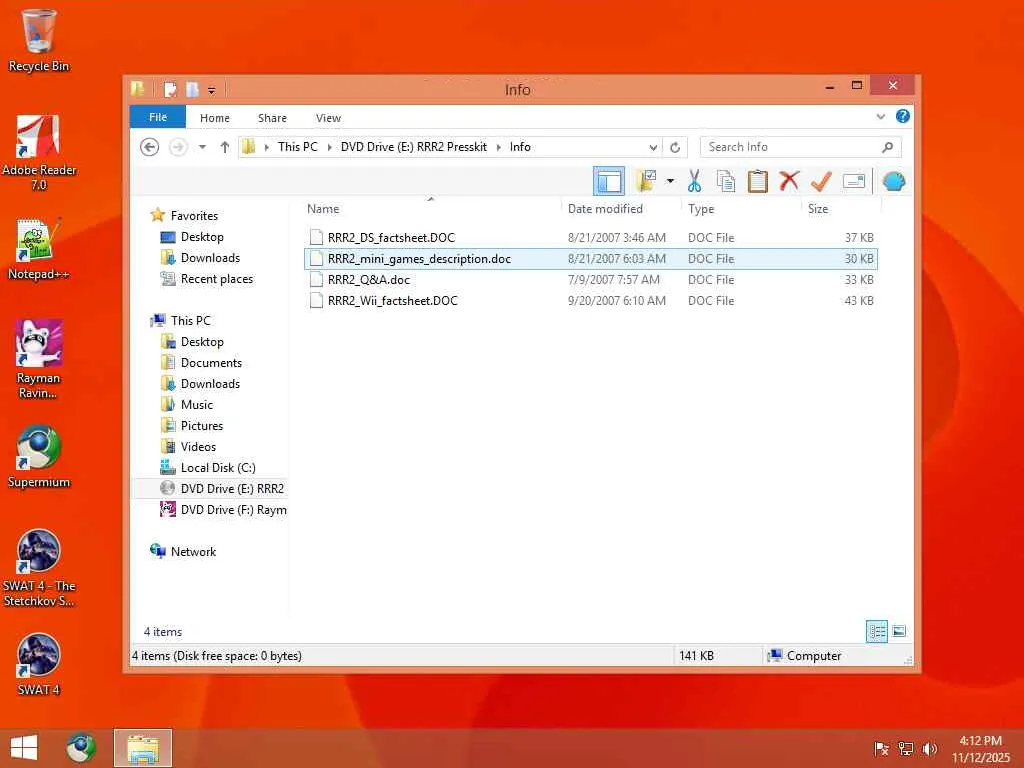The image size is (1024, 768).
Task: Click New folder icon in title bar
Action: (x=192, y=89)
